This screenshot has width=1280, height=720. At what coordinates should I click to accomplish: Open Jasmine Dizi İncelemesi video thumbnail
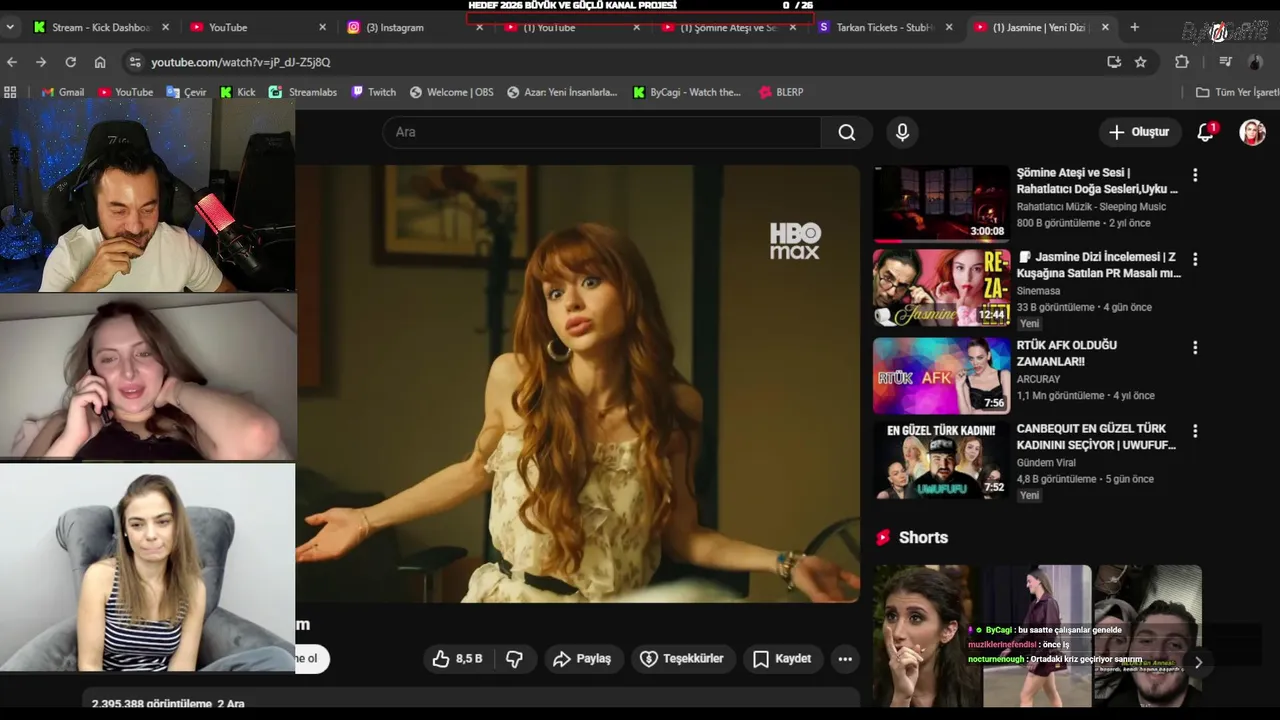pos(941,288)
